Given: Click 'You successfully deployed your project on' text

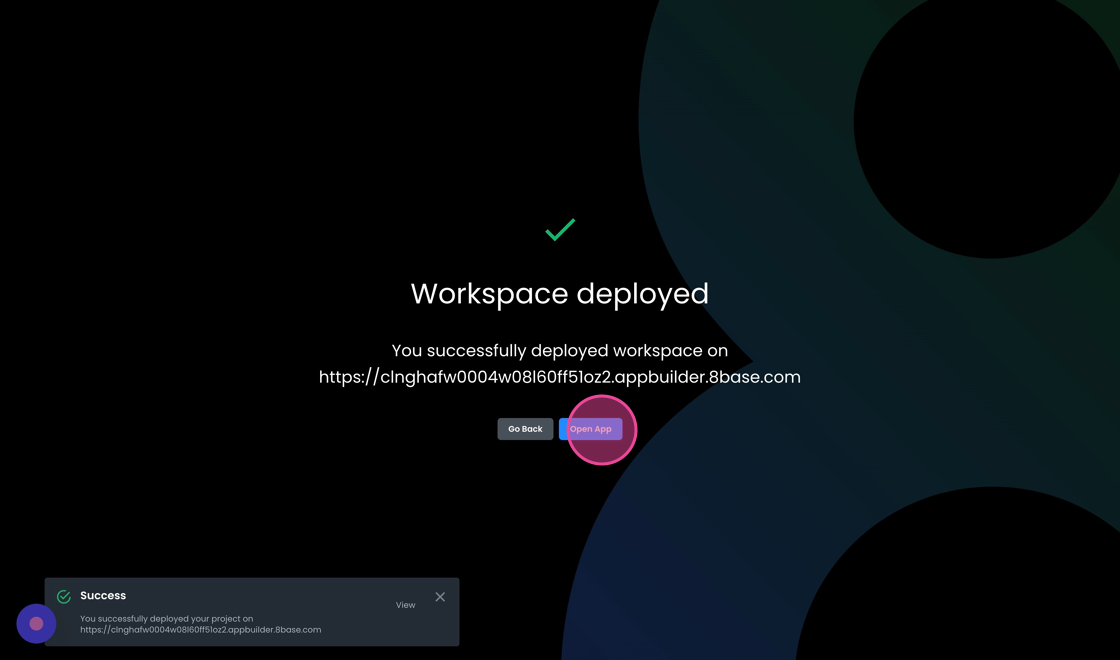Looking at the screenshot, I should tap(166, 619).
